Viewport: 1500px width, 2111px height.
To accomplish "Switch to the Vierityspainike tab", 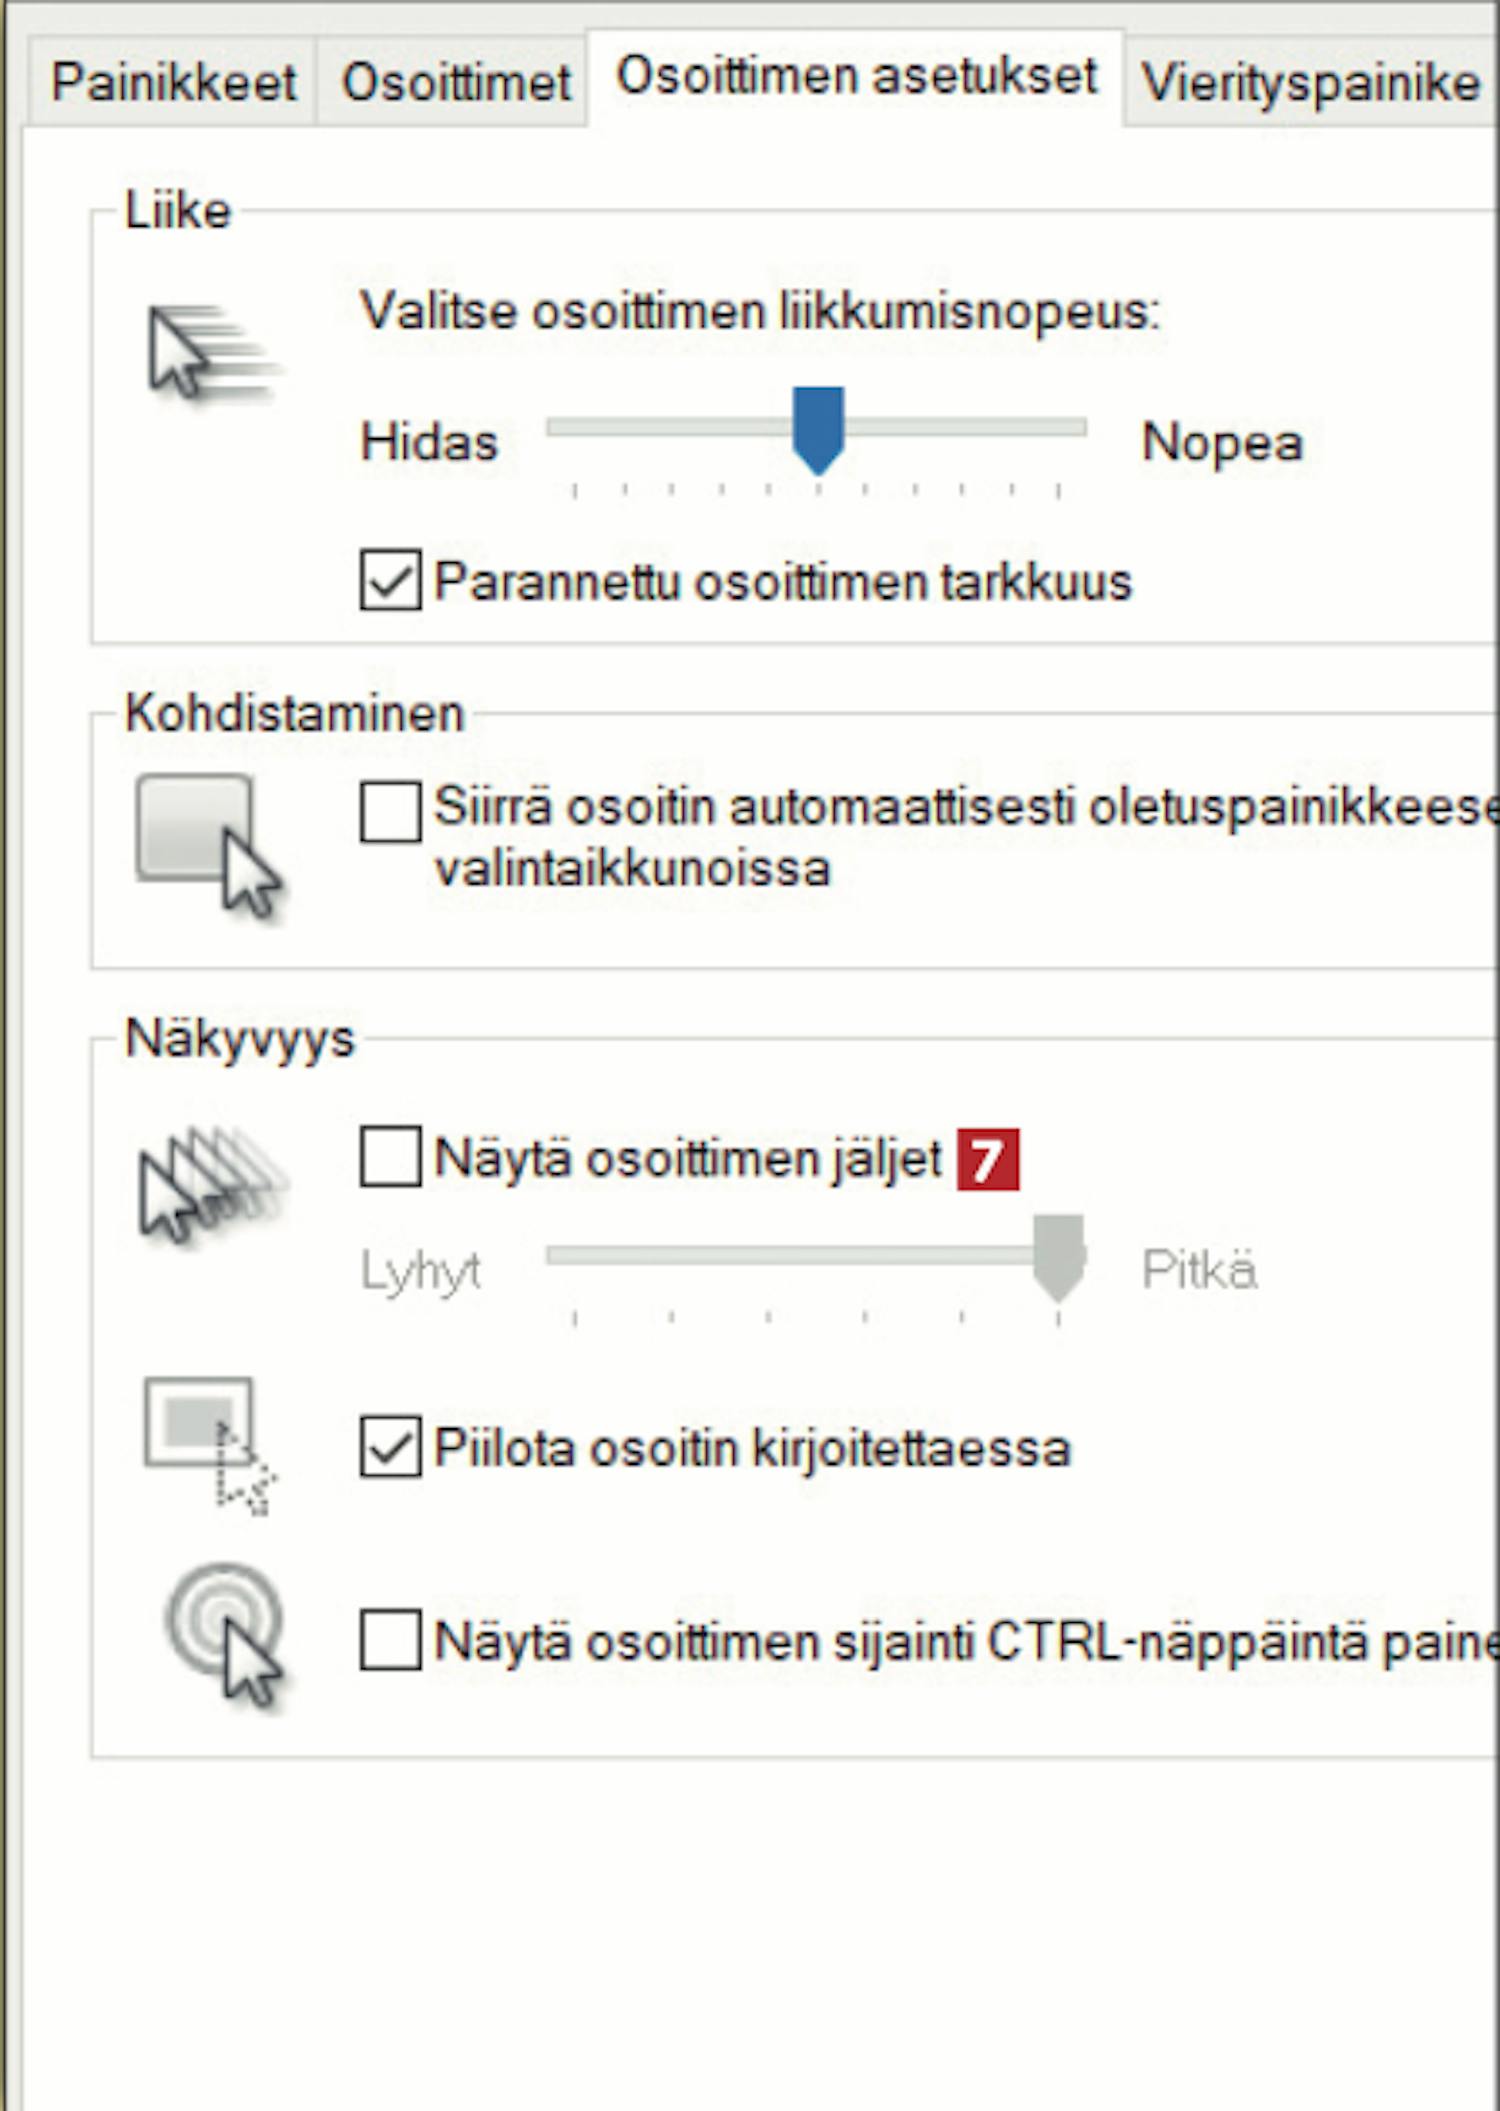I will 1311,82.
